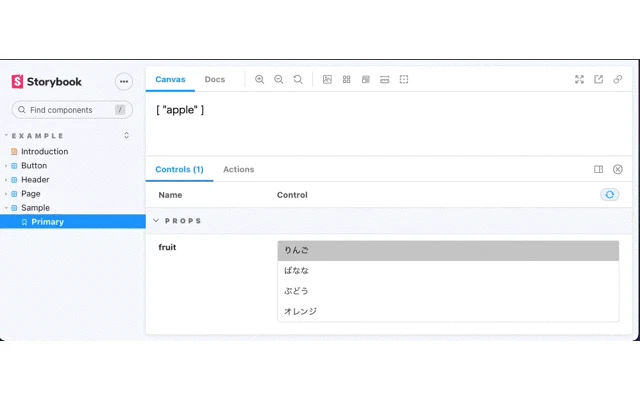Copy canvas link
Image resolution: width=640 pixels, height=400 pixels.
click(x=618, y=80)
